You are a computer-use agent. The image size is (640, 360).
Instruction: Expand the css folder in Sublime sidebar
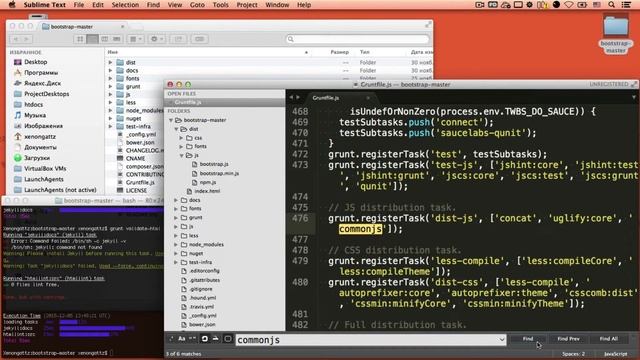coord(182,138)
